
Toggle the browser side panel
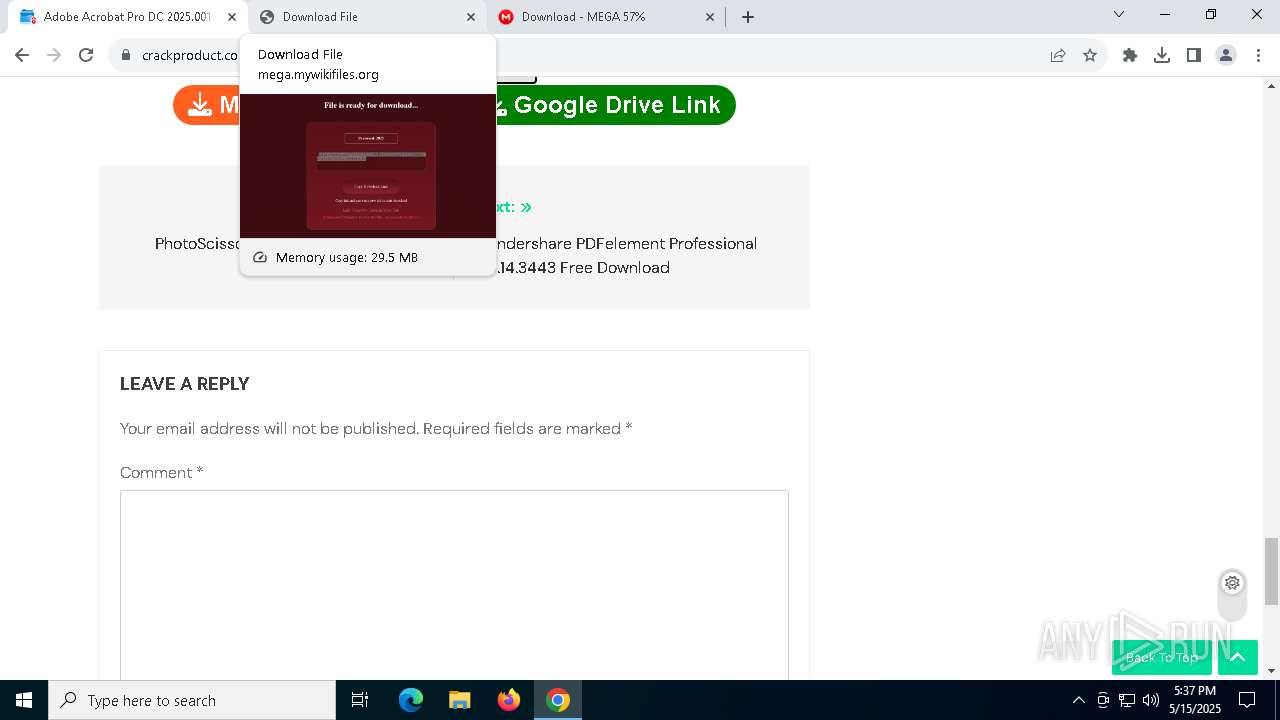click(x=1194, y=55)
